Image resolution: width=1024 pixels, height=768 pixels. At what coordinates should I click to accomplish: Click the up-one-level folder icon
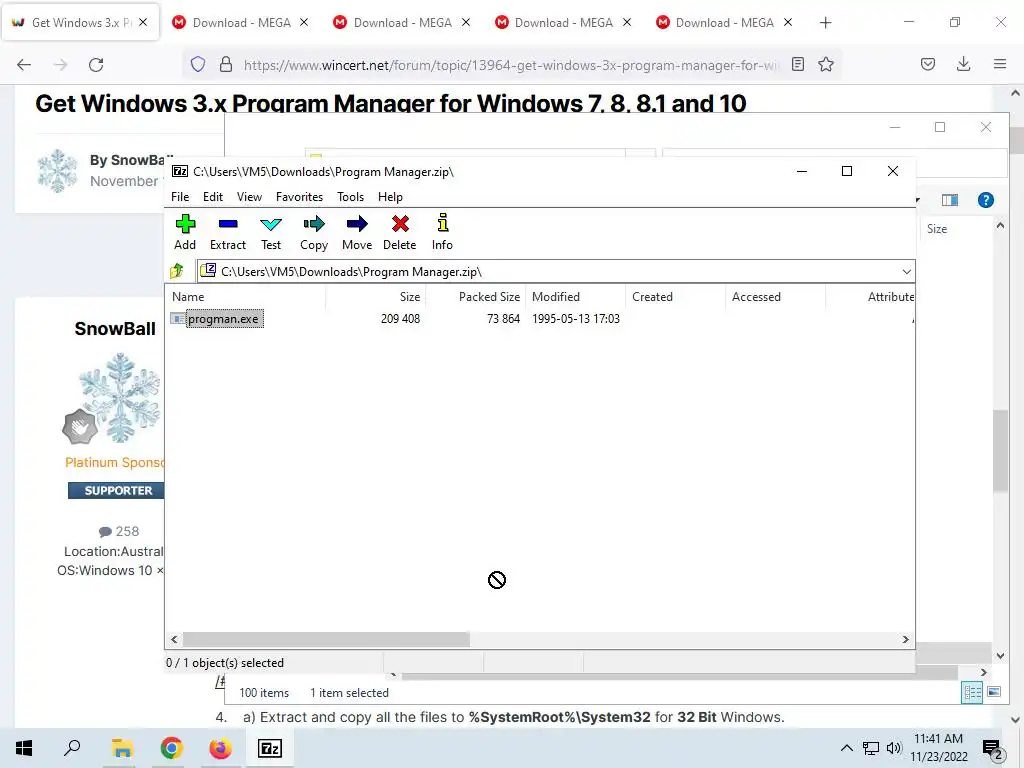tap(177, 271)
